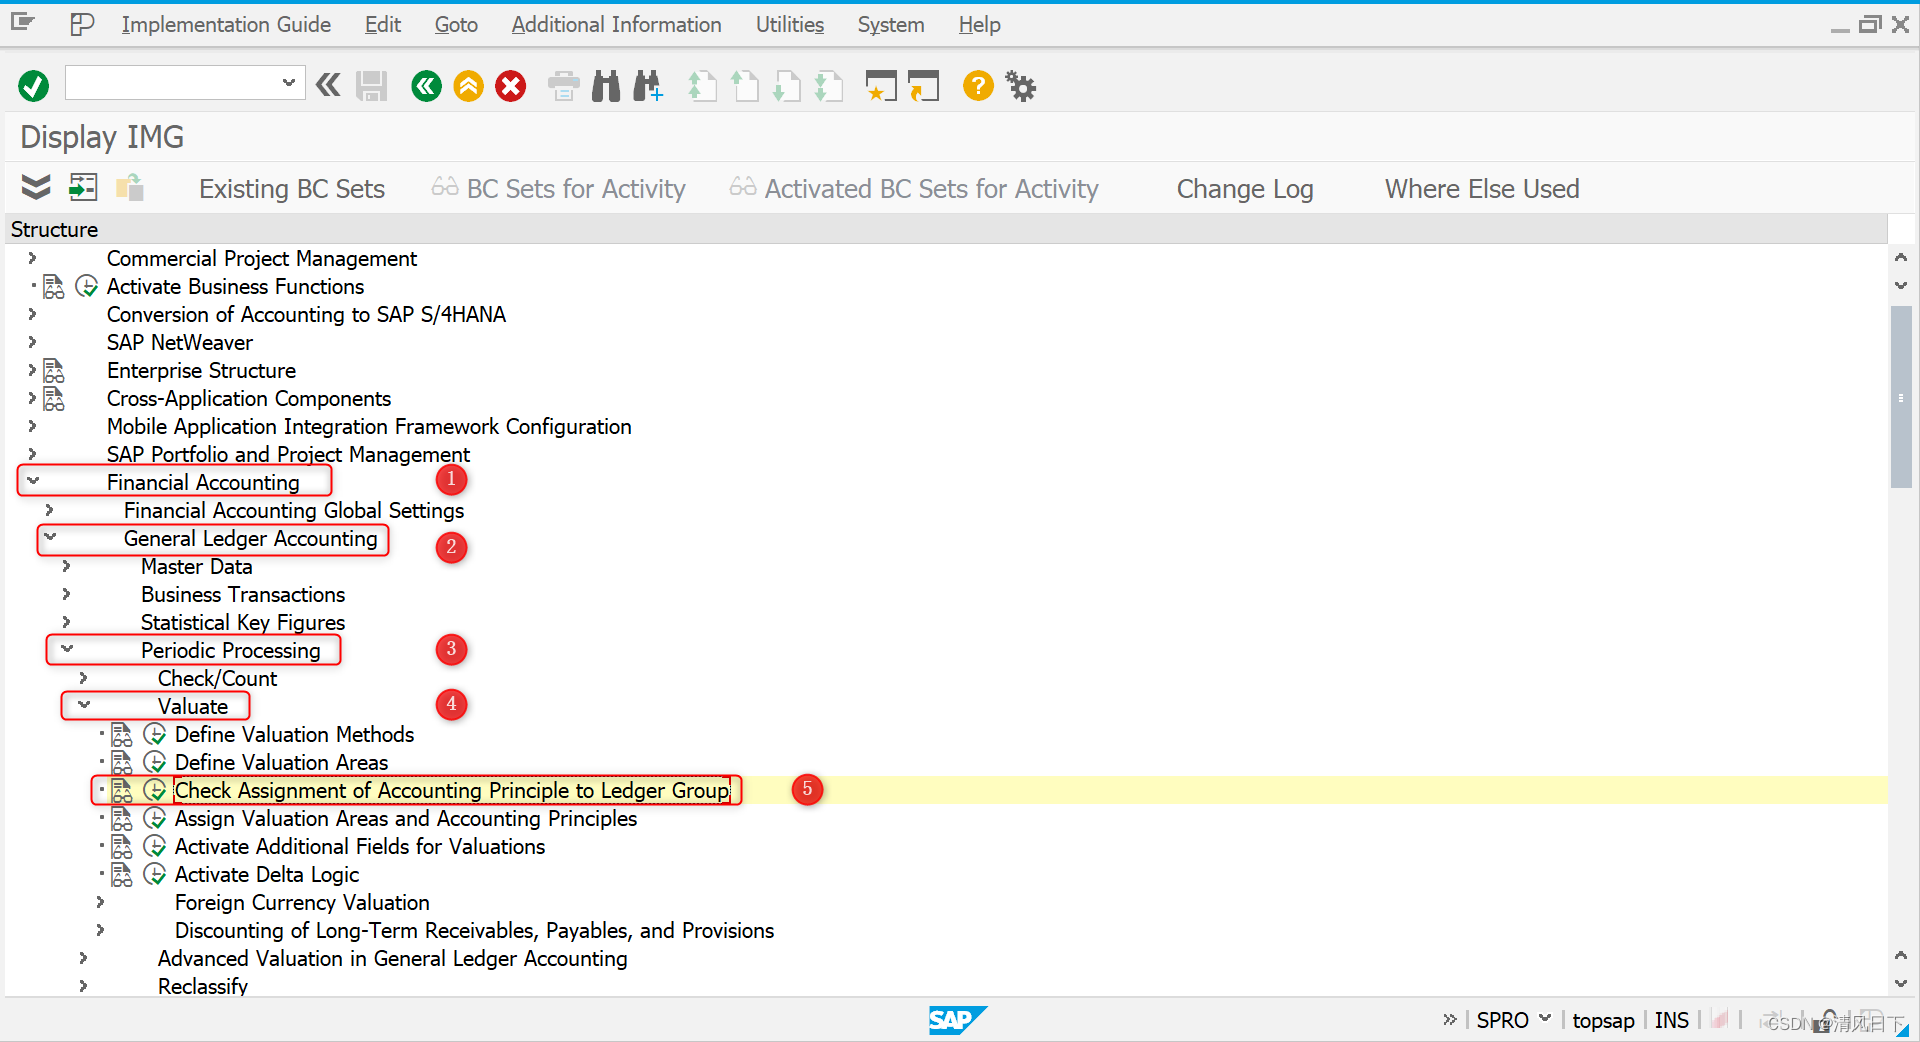Click the Position on node icon

(83, 187)
